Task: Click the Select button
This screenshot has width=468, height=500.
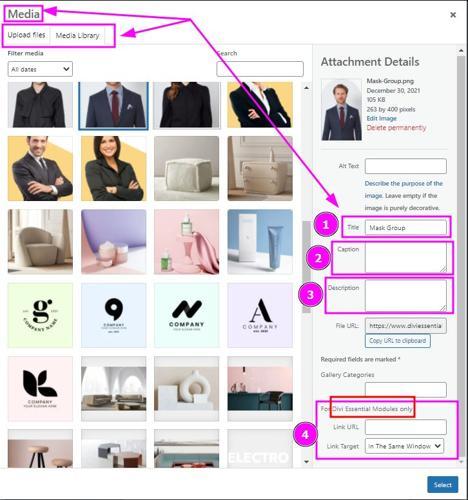Action: click(x=442, y=485)
